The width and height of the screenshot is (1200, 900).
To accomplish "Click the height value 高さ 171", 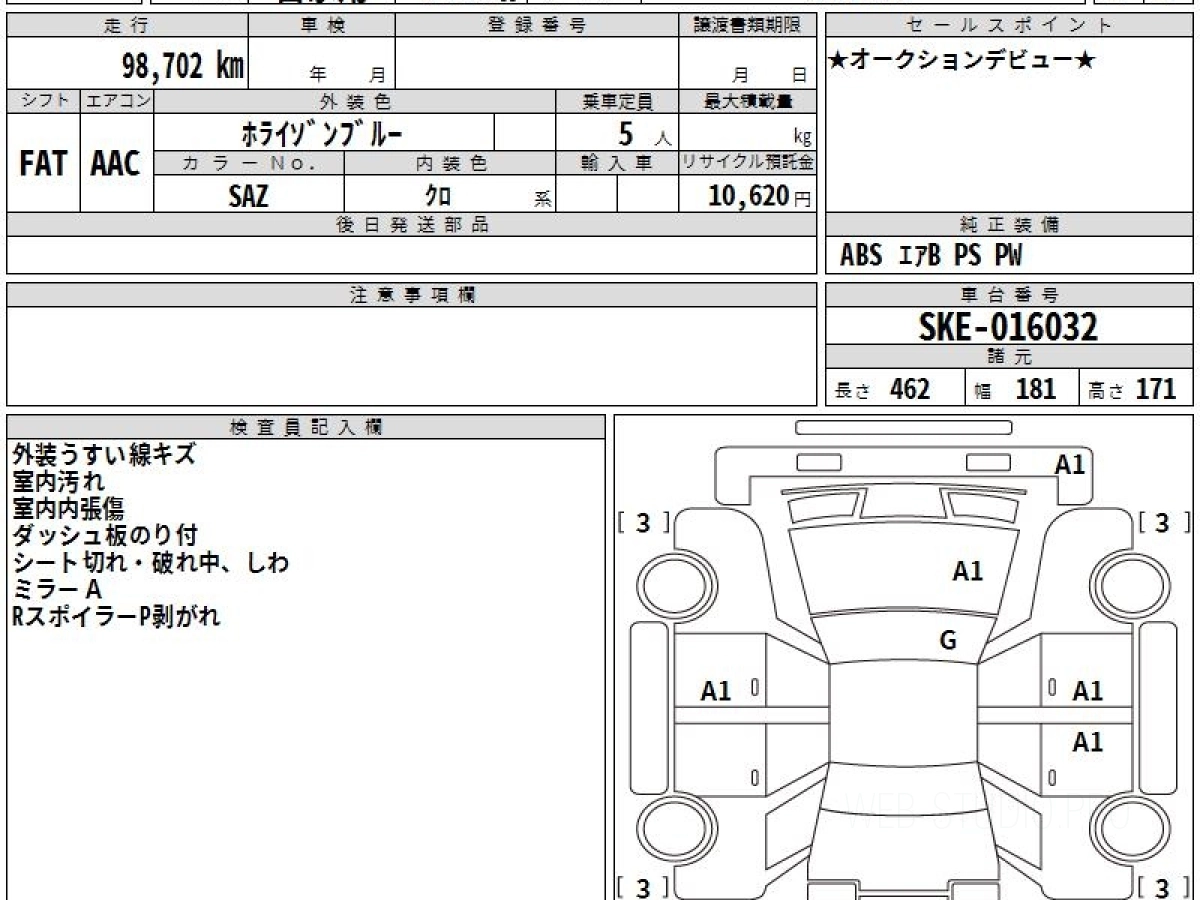I will 1133,389.
